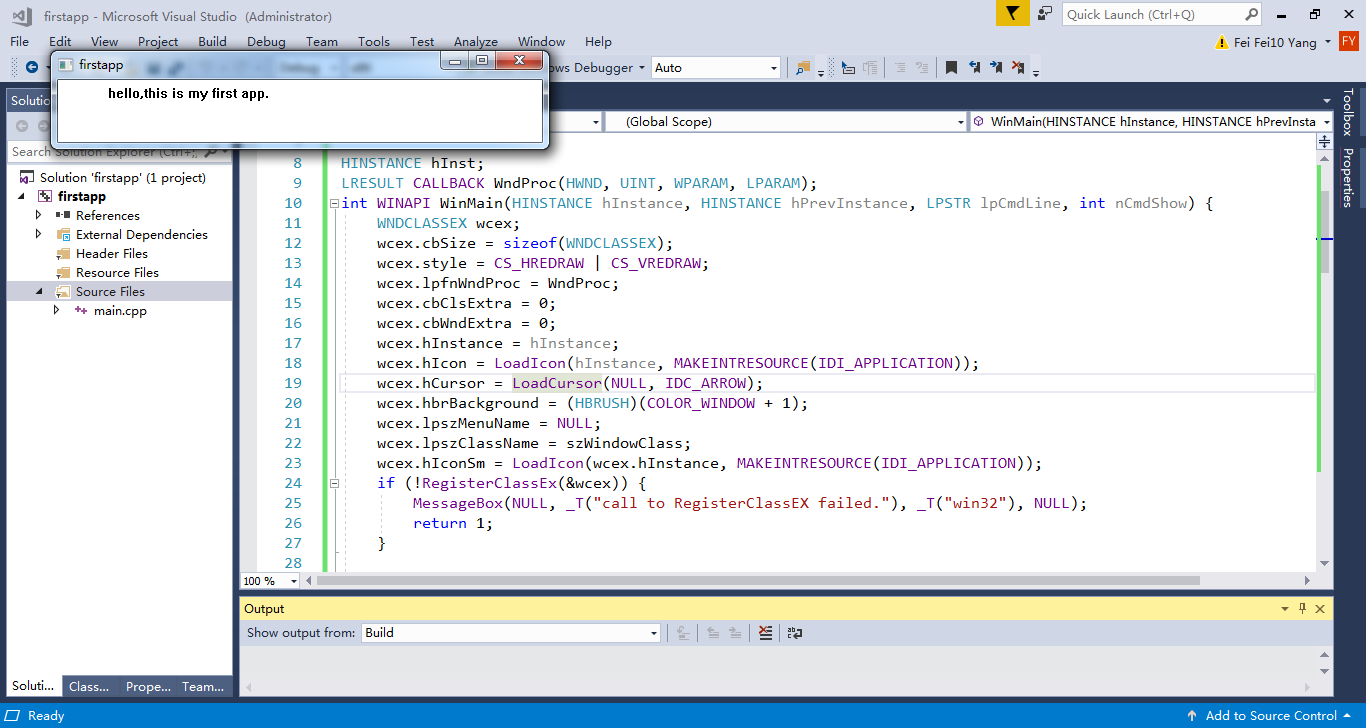This screenshot has width=1366, height=728.
Task: Jump to the next bookmark
Action: [995, 66]
